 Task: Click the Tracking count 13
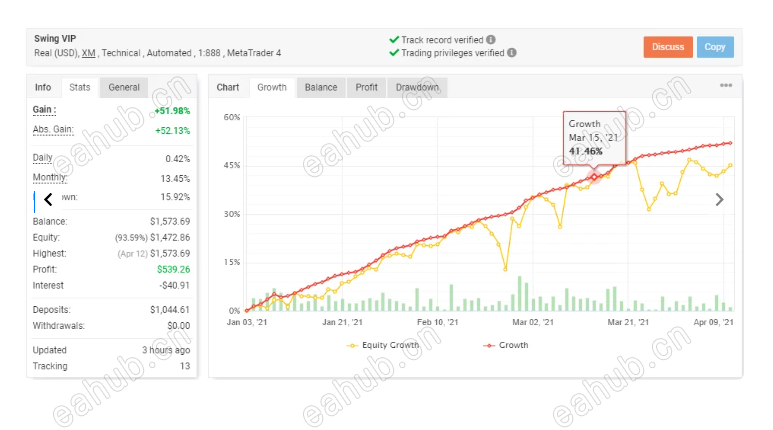185,366
